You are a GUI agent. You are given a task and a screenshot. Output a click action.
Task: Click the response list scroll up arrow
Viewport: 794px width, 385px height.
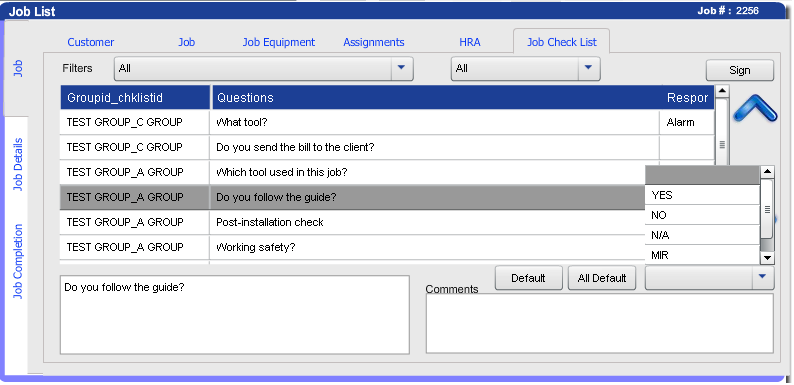pos(767,172)
